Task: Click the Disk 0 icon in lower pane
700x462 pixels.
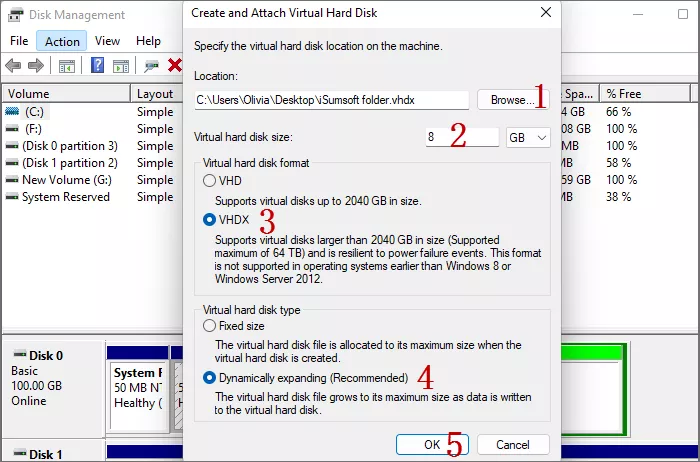Action: pyautogui.click(x=20, y=355)
